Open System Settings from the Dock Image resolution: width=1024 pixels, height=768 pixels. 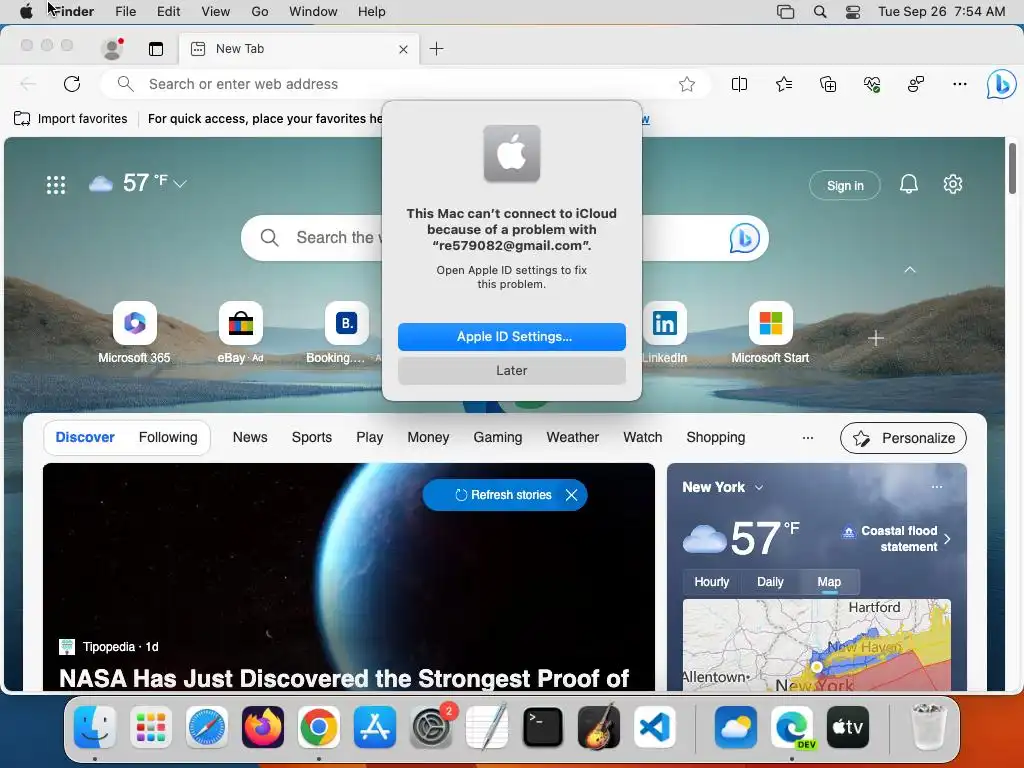pos(431,727)
